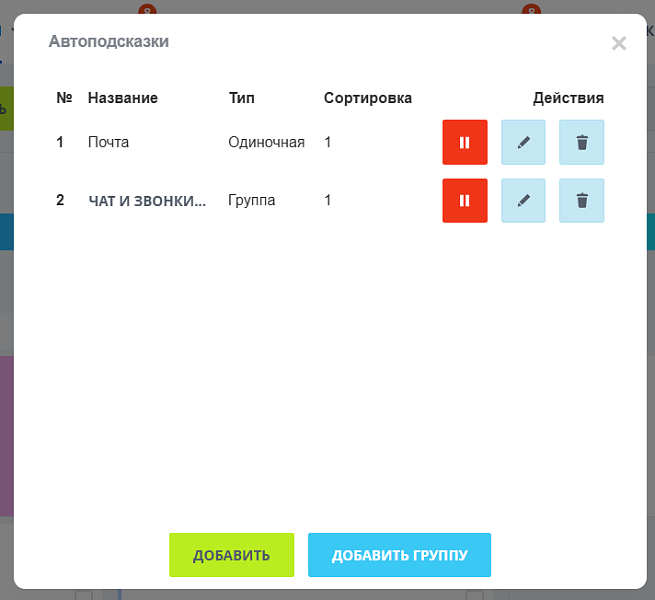Screen dimensions: 655x600
Task: Pause the ЧАТ И ЗВОНКИ group
Action: [x=465, y=200]
